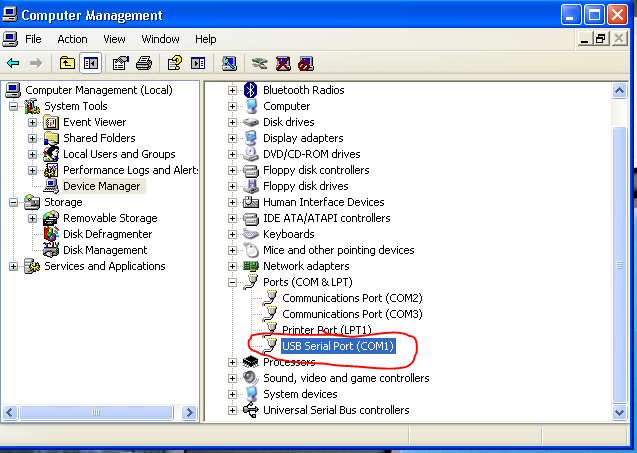Image resolution: width=637 pixels, height=453 pixels.
Task: Expand the Services and Applications node
Action: click(x=13, y=267)
